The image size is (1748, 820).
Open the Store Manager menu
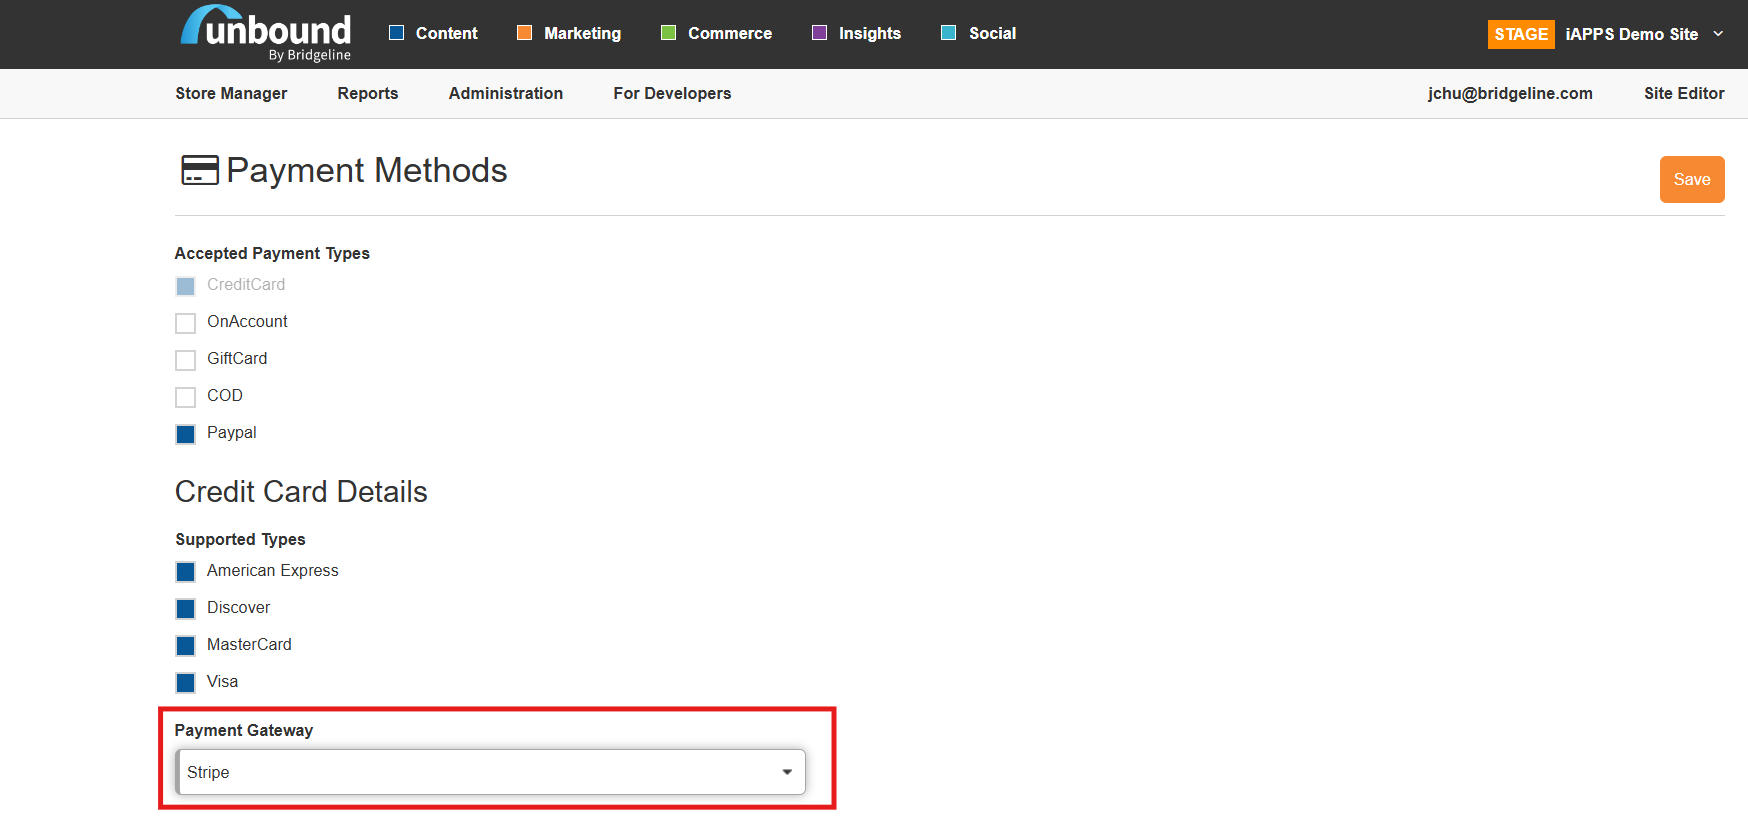pos(231,93)
